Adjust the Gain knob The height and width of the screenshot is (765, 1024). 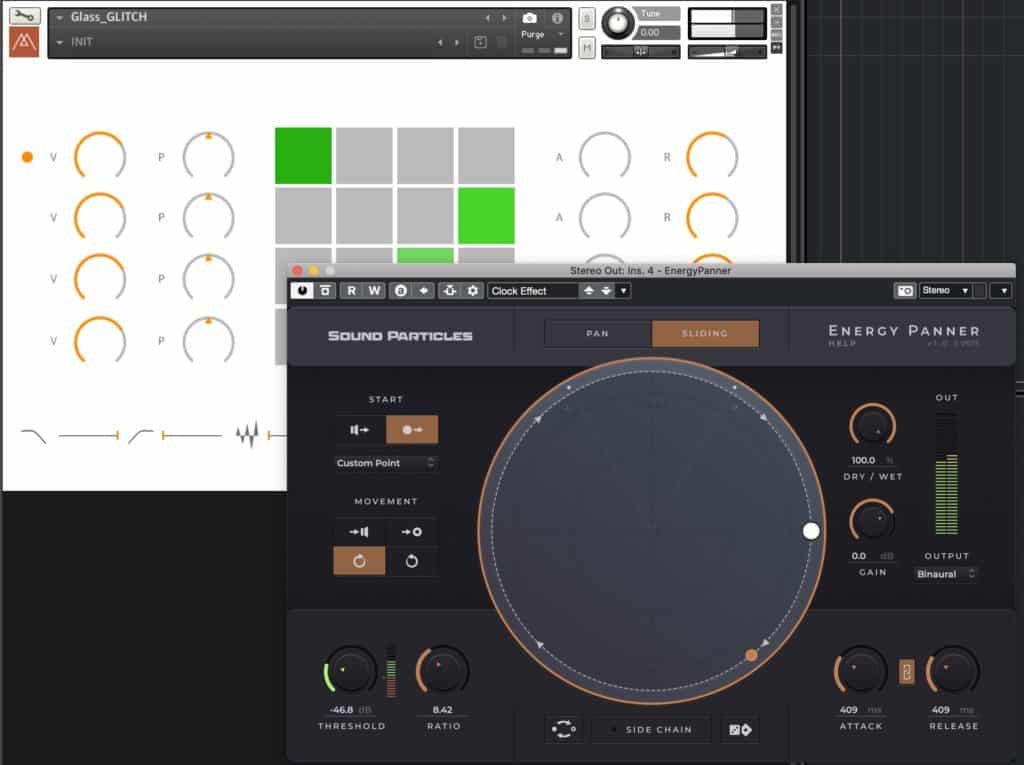point(872,522)
